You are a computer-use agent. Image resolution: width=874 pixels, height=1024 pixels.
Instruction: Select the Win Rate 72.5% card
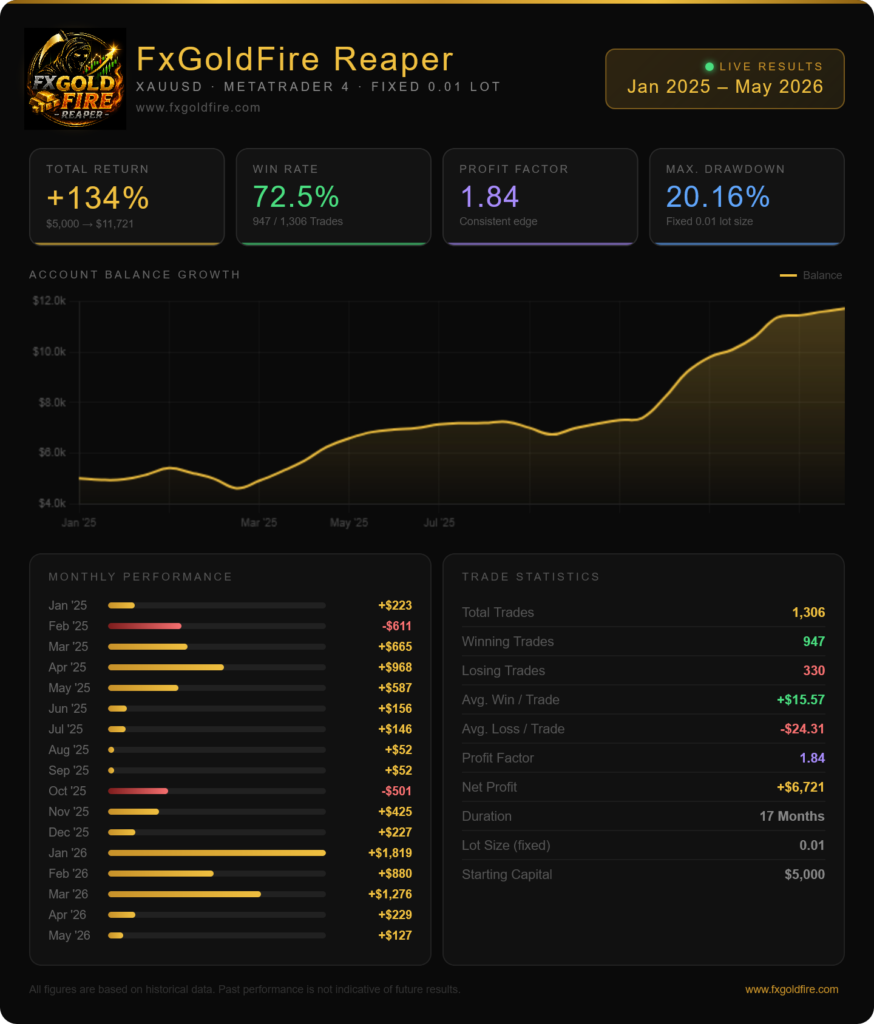coord(333,197)
